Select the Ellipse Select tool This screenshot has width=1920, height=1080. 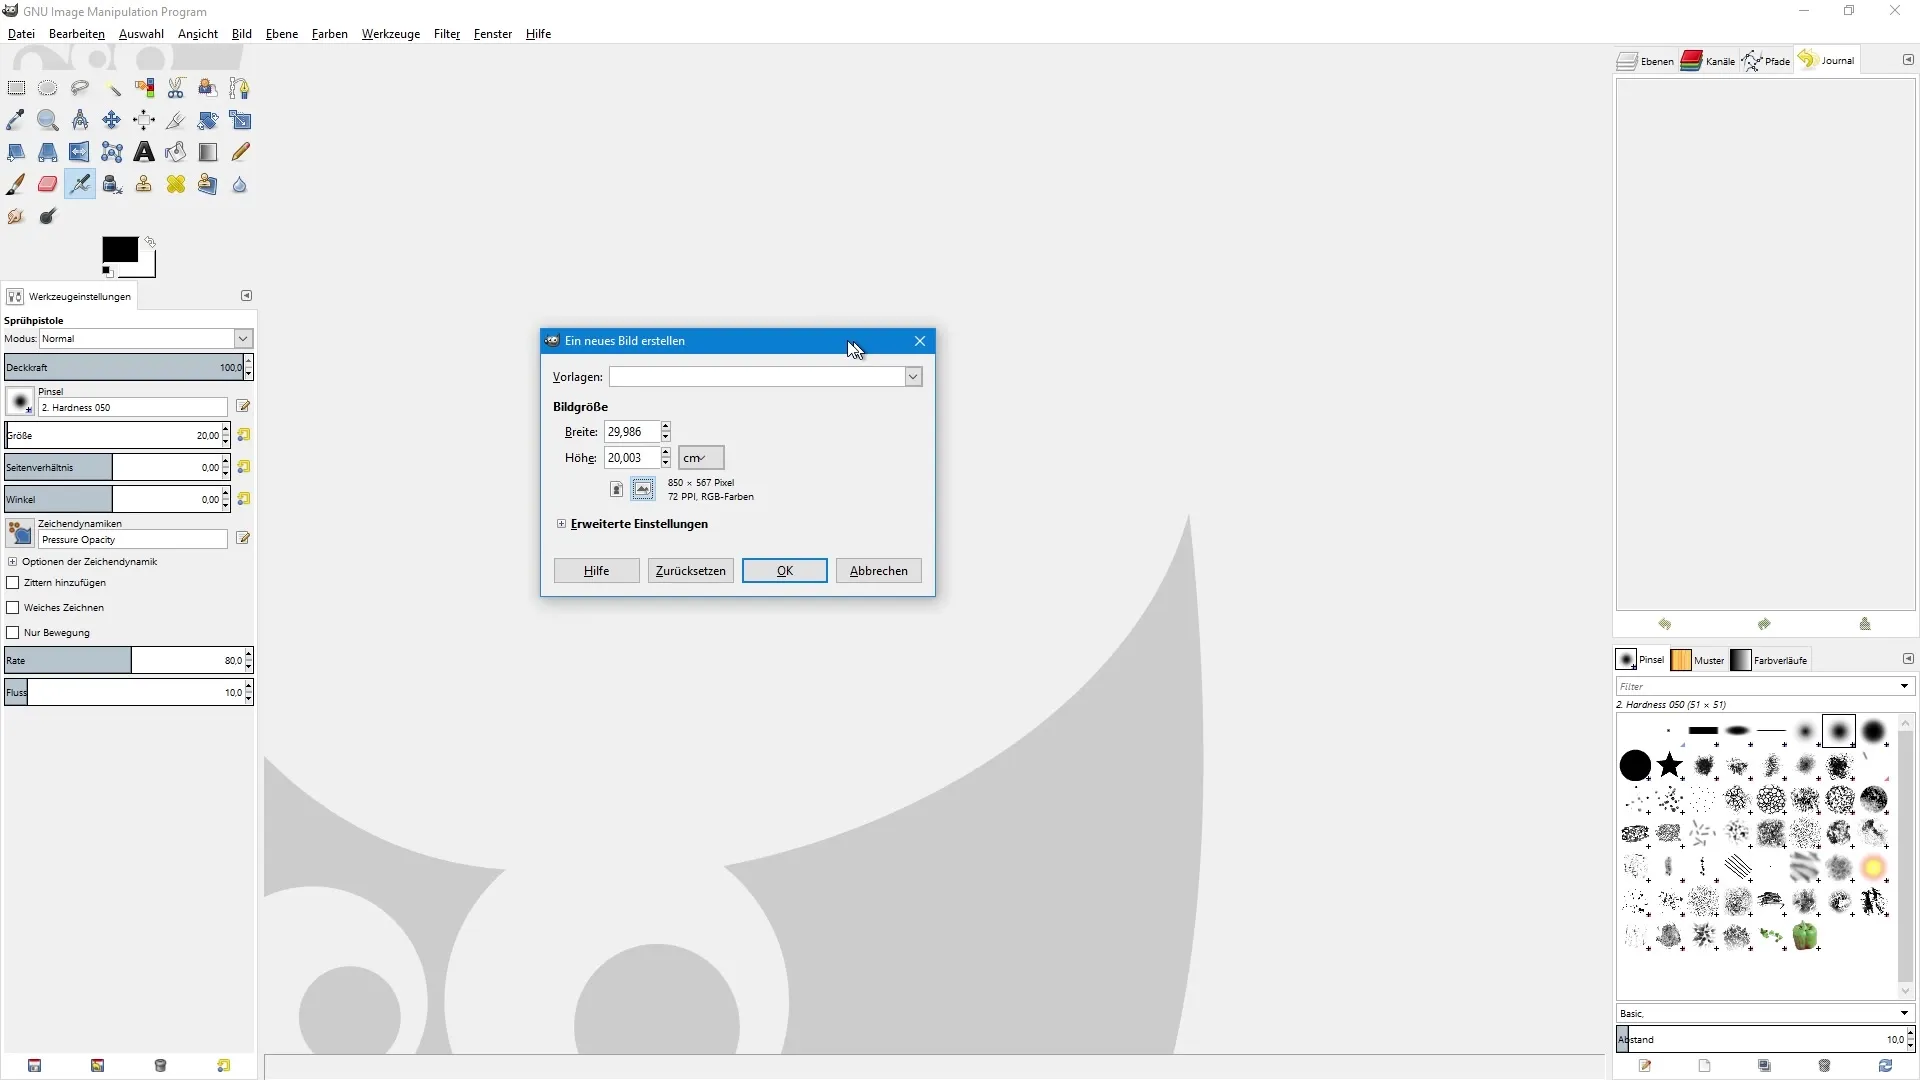48,88
